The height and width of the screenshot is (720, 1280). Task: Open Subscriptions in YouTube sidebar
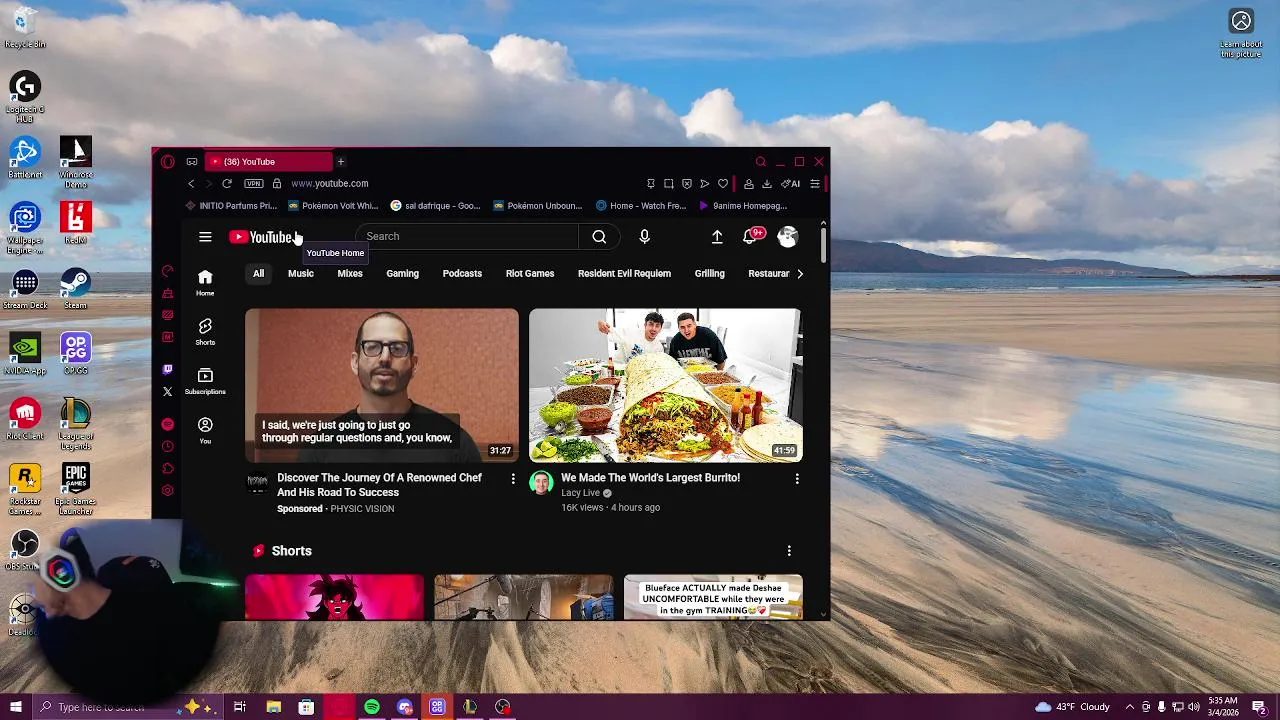[x=205, y=380]
